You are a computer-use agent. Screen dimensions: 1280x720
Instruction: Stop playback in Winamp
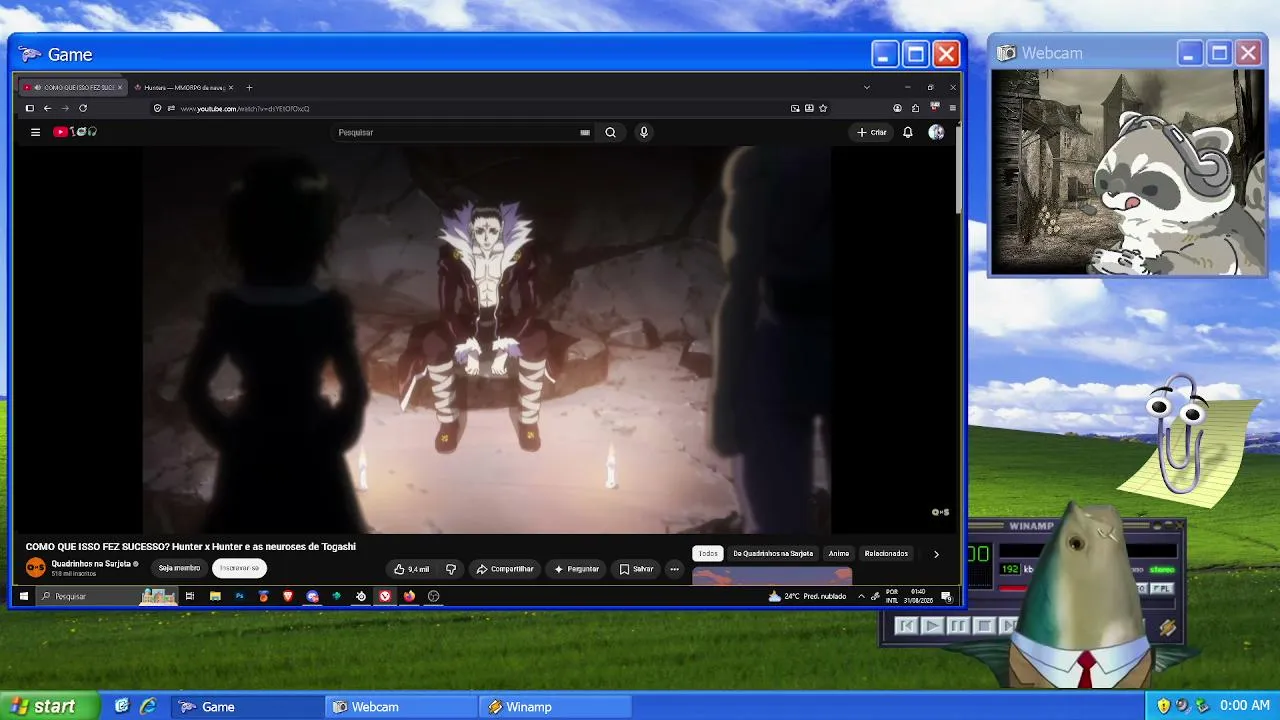tap(984, 626)
